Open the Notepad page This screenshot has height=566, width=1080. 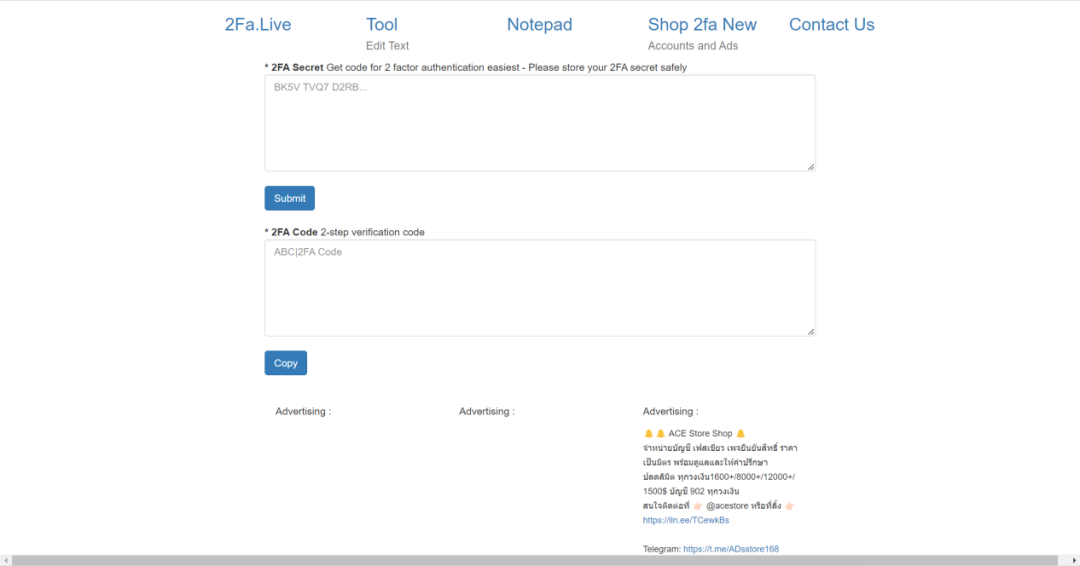[x=539, y=25]
